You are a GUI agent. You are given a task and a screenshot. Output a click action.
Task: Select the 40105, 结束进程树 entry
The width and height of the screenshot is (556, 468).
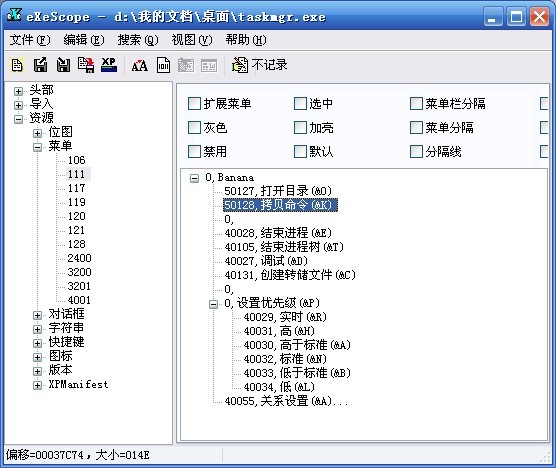click(x=284, y=247)
